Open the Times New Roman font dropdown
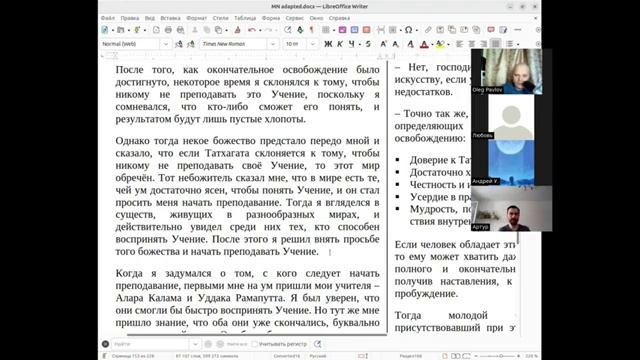 coord(273,44)
